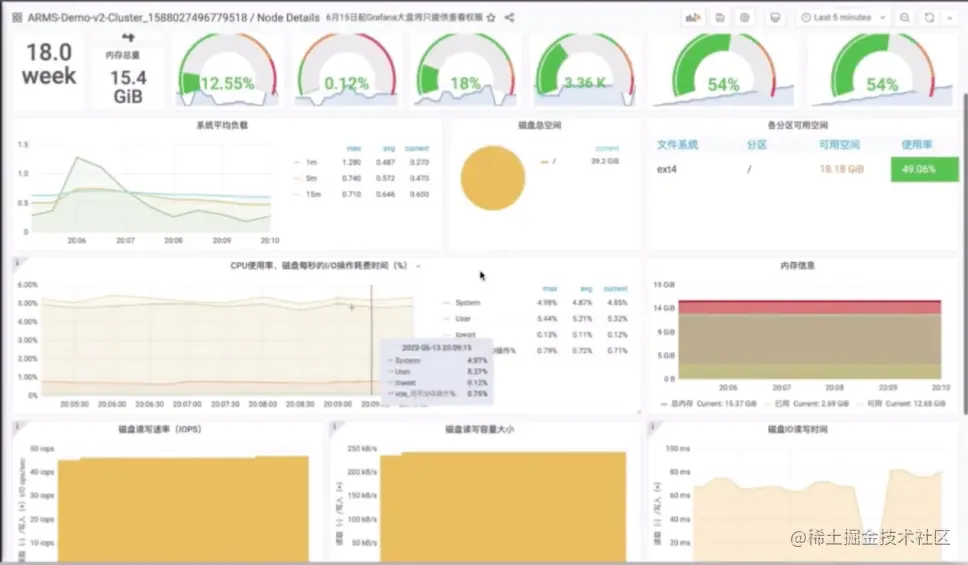Open the 磁盘总空间 panel title

click(x=540, y=125)
